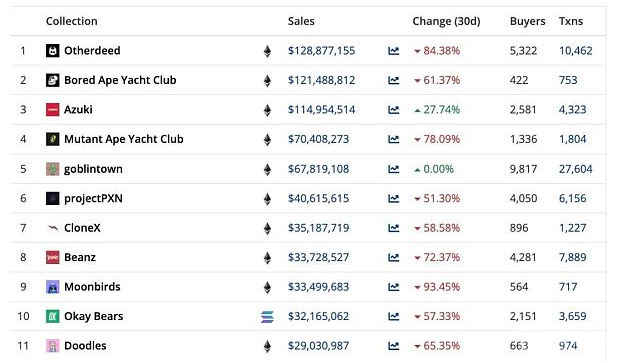Click goblintown transactions count 27,604
The image size is (629, 363).
[575, 169]
